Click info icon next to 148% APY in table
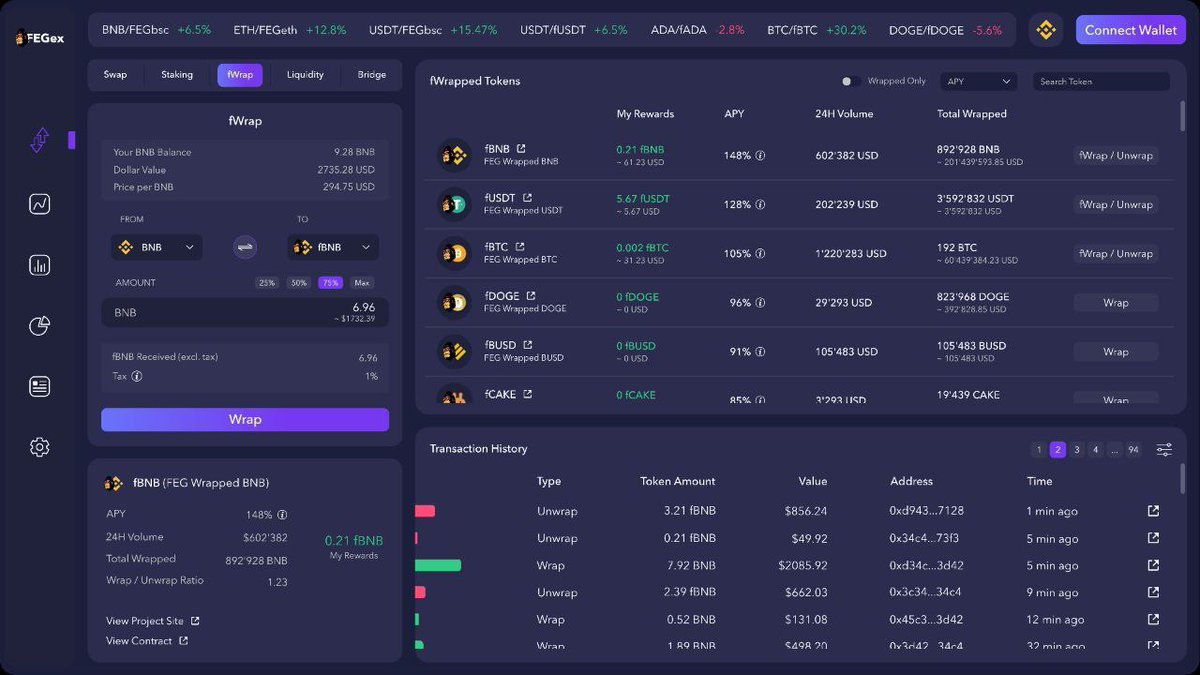The height and width of the screenshot is (675, 1200). coord(760,156)
